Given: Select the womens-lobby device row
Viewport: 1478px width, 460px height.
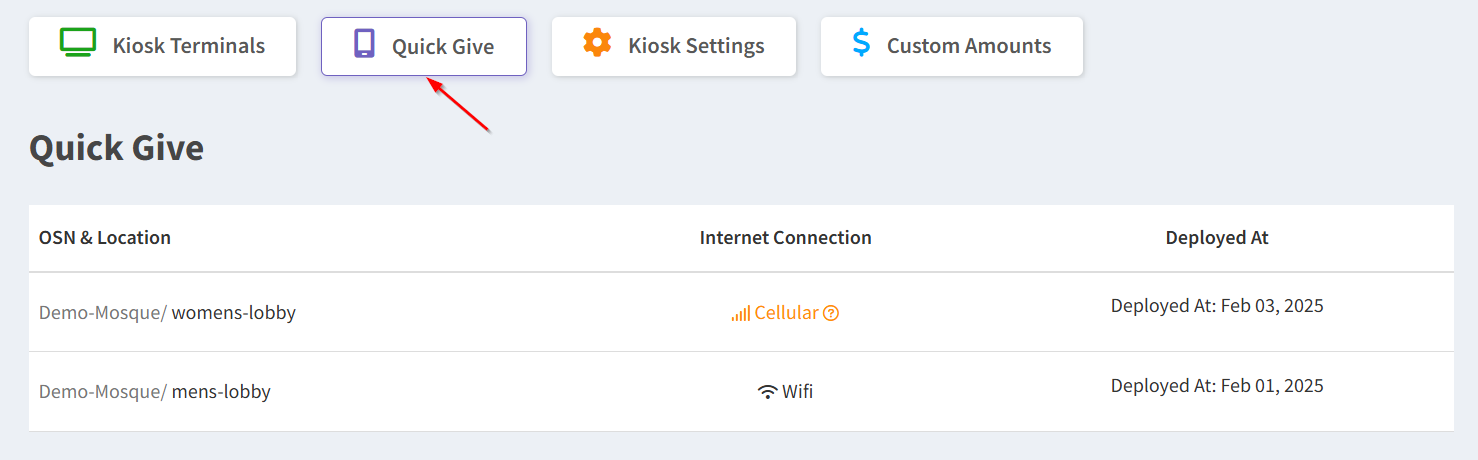Looking at the screenshot, I should point(741,312).
